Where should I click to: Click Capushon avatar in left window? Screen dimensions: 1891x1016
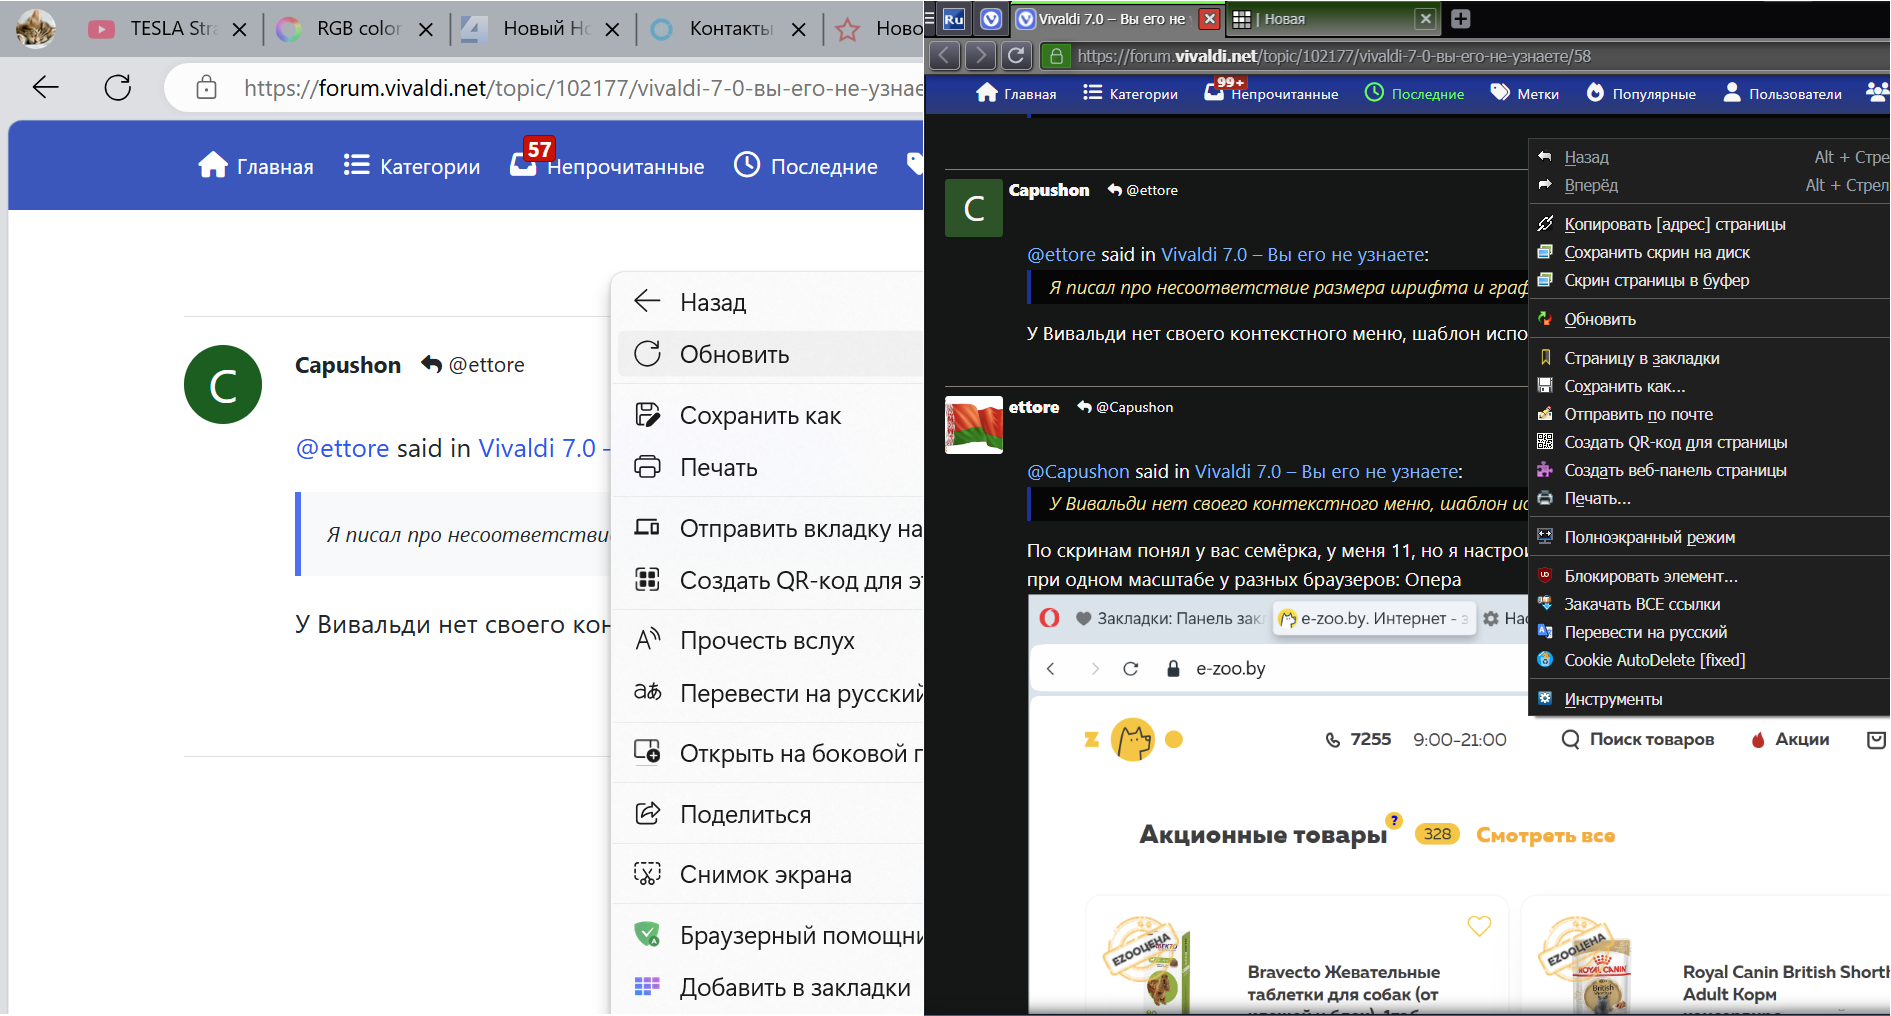pyautogui.click(x=223, y=385)
